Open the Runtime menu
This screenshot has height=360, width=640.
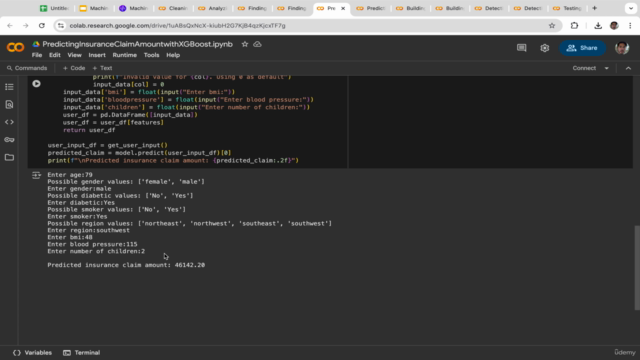pos(124,55)
